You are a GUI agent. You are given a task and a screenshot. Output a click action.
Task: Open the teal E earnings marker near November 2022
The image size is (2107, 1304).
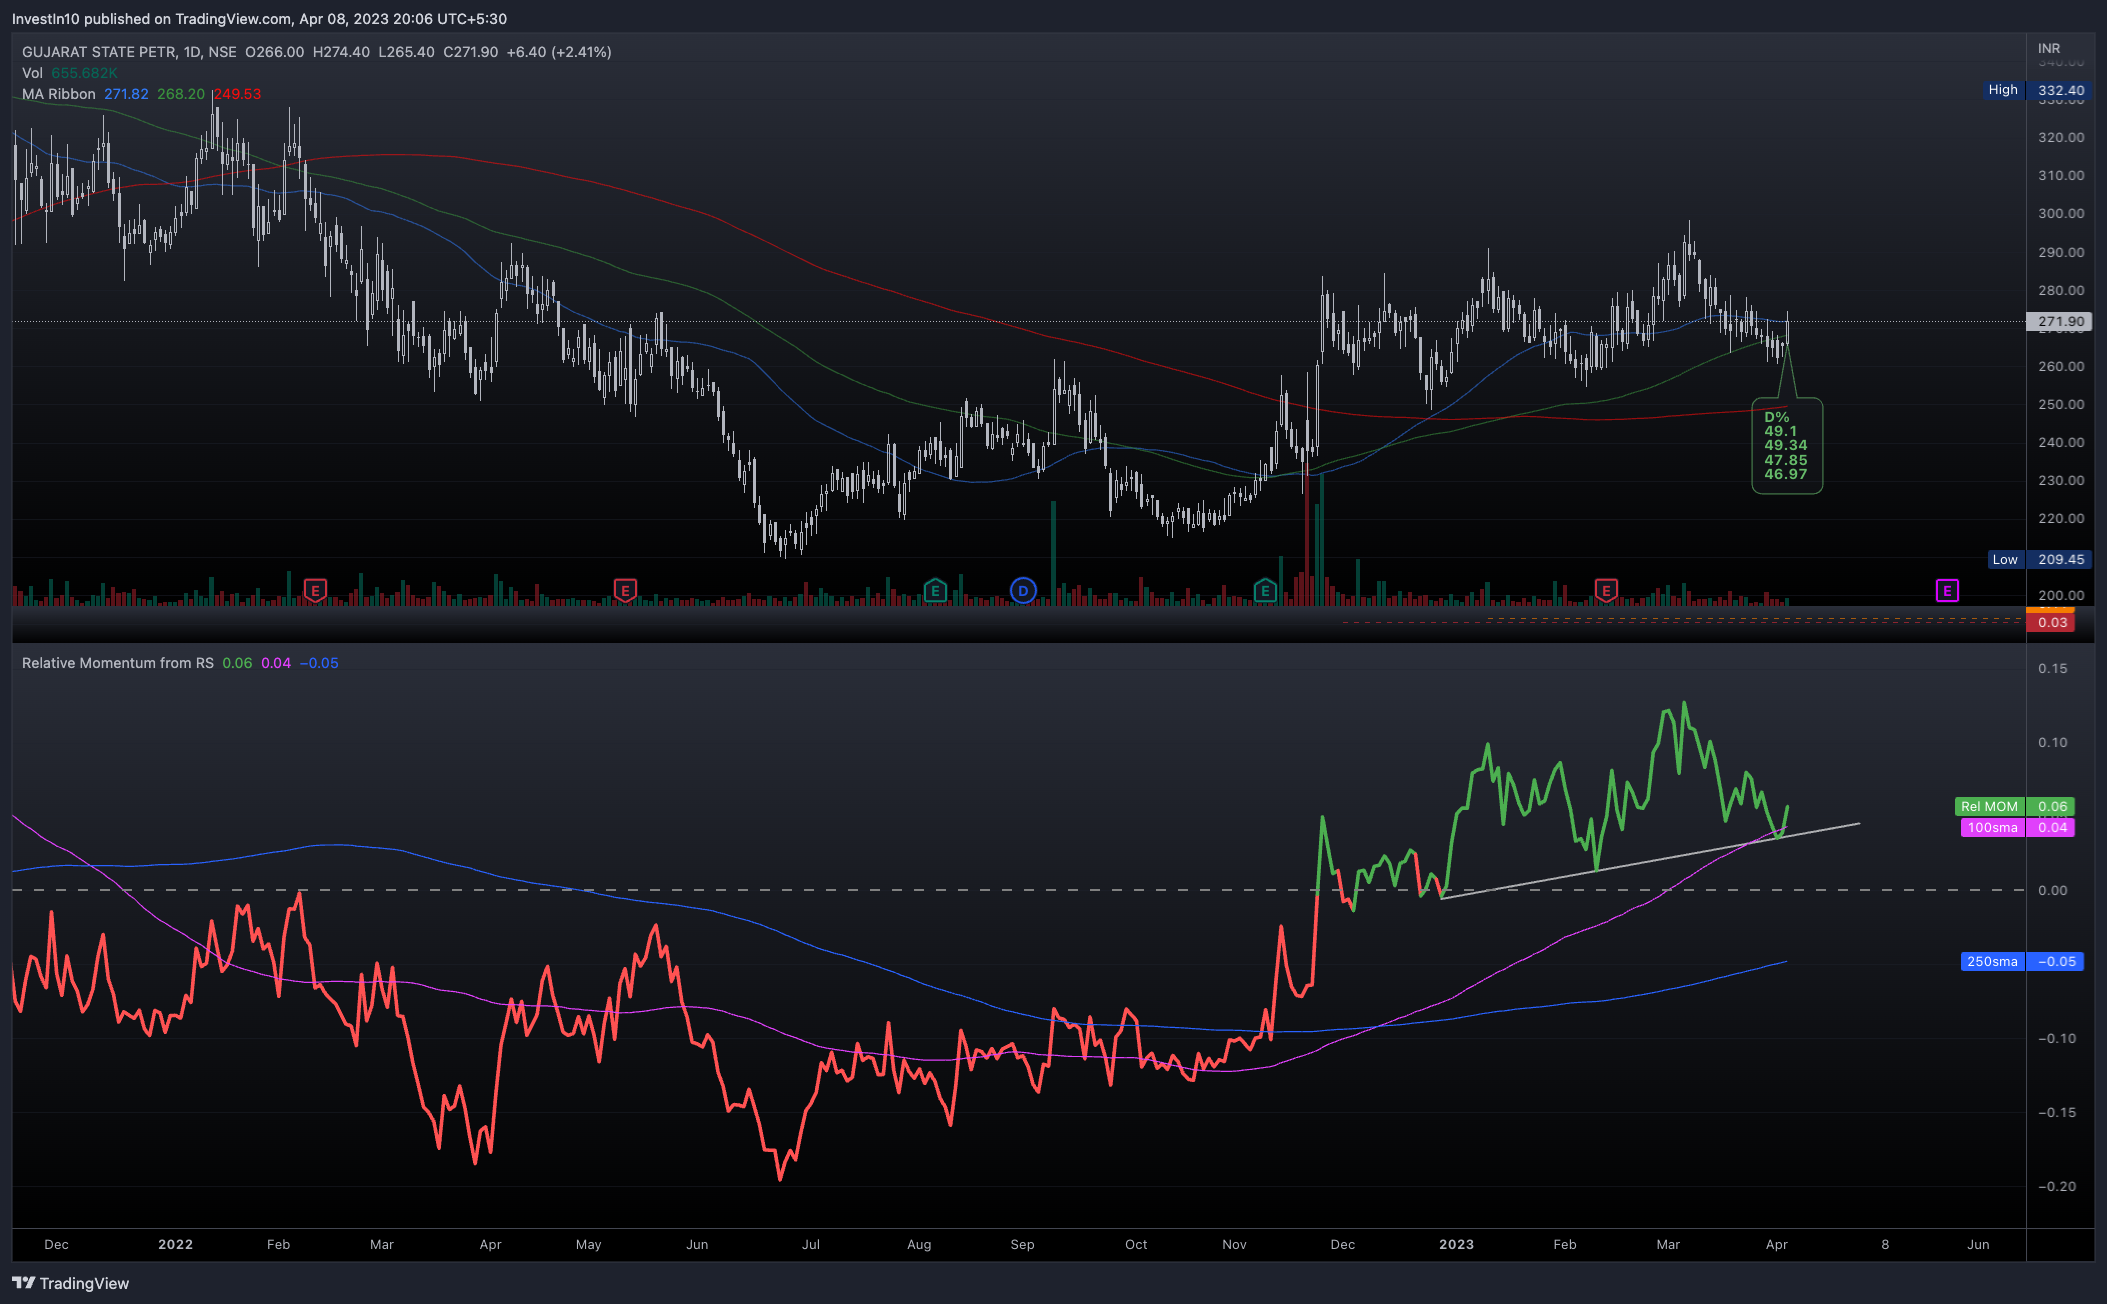pyautogui.click(x=1265, y=591)
